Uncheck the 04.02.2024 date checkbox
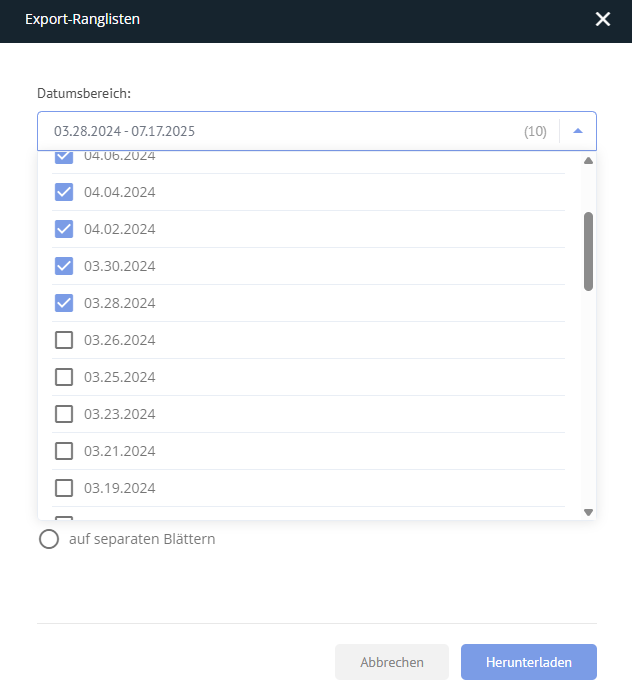The width and height of the screenshot is (632, 694). [64, 229]
